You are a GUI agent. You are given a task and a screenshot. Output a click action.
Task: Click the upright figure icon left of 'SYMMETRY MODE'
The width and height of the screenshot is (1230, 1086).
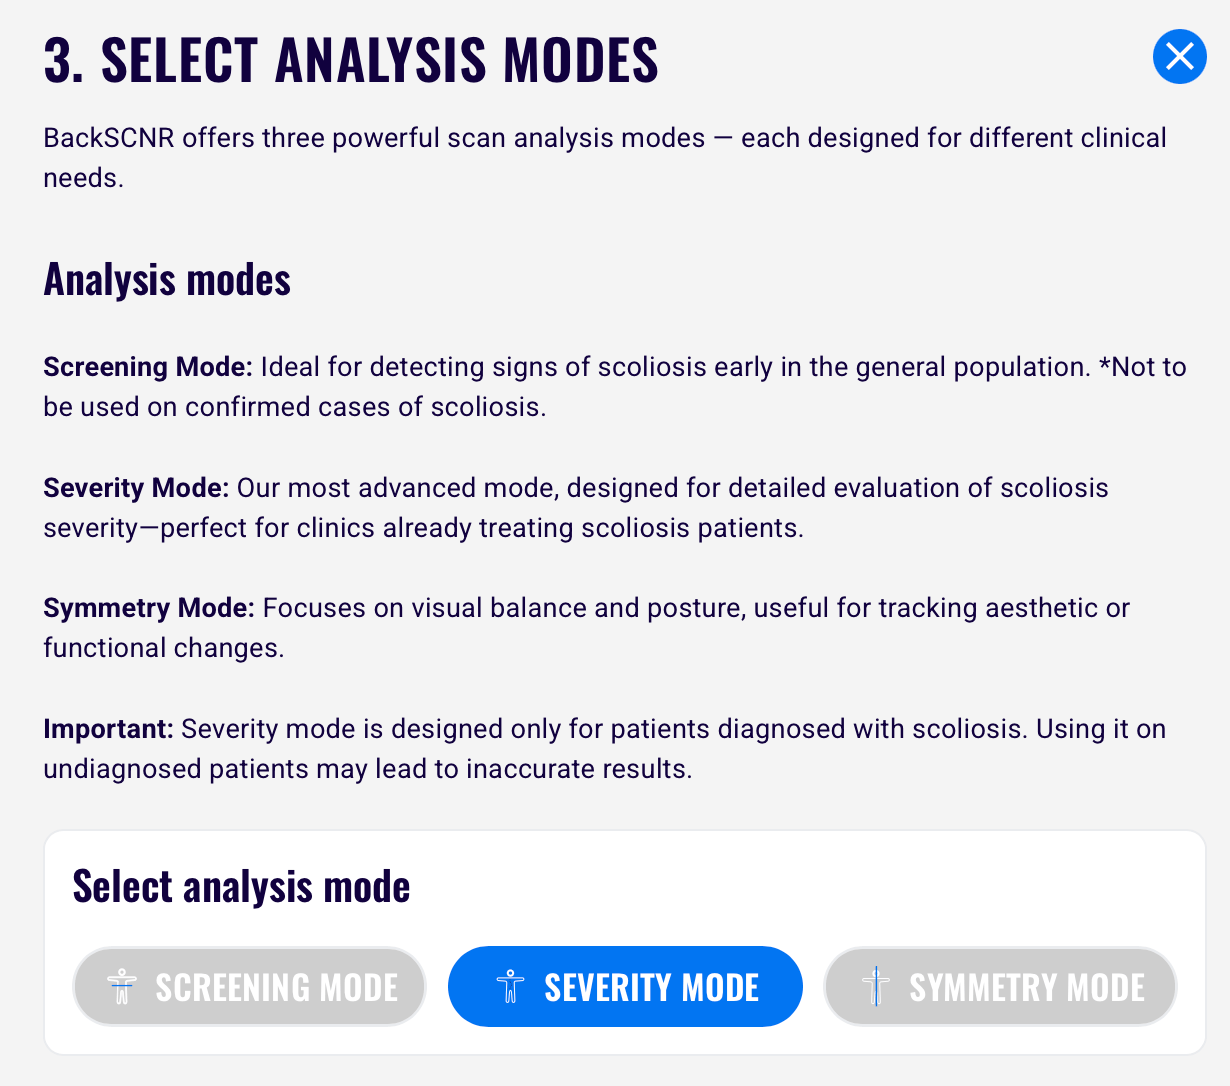(x=873, y=987)
